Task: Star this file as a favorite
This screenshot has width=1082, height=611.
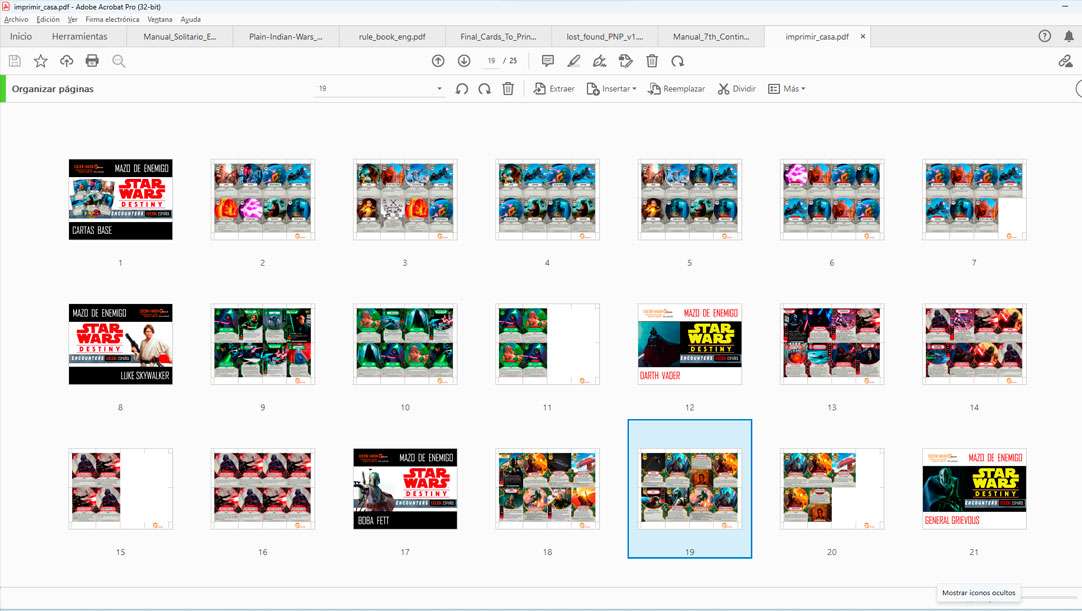Action: click(x=40, y=61)
